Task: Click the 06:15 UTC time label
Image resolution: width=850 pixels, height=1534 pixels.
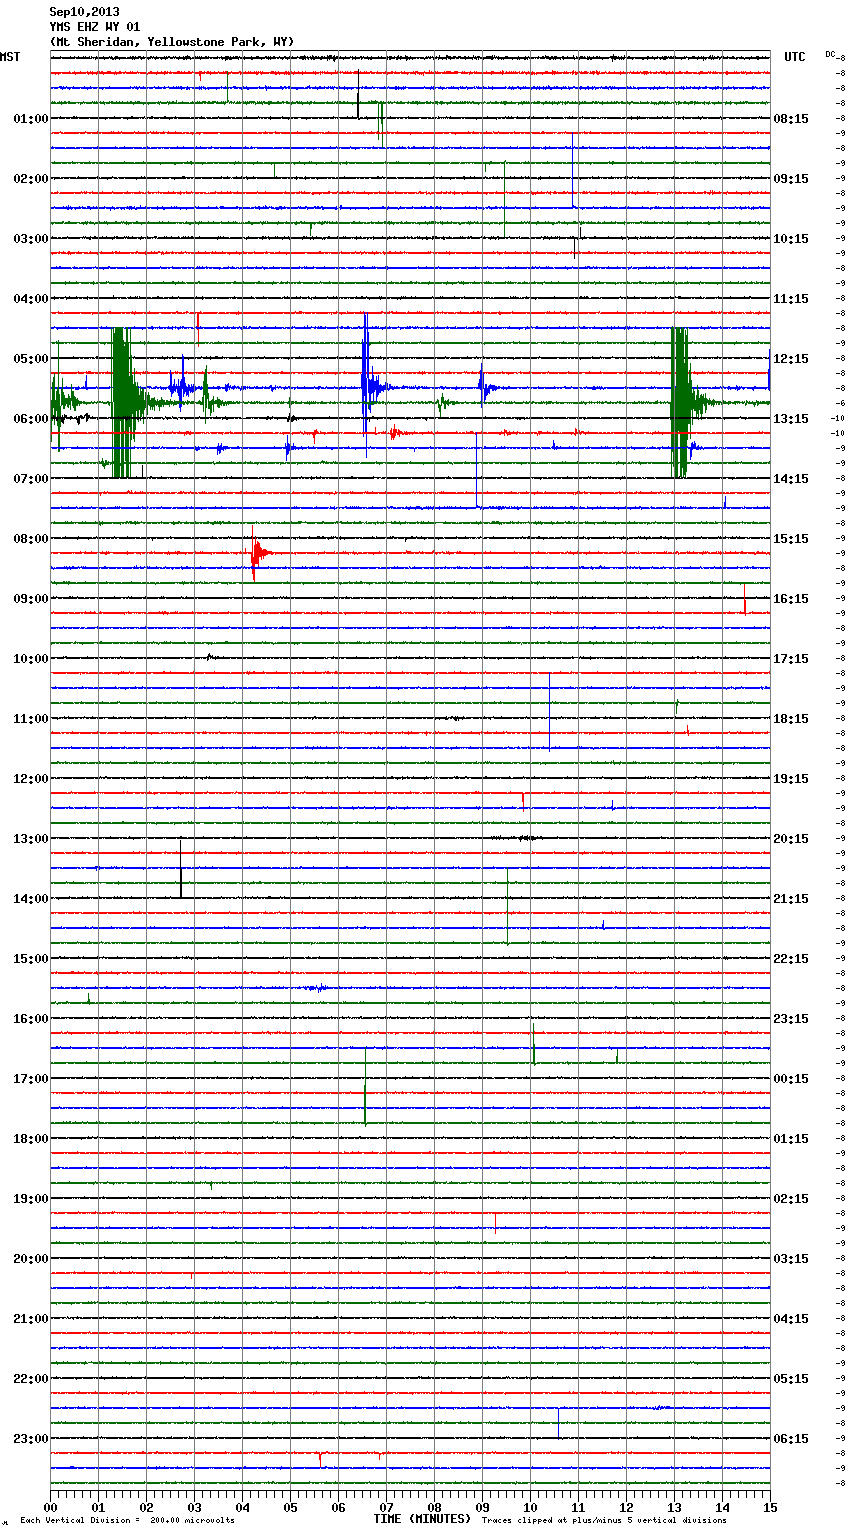Action: (x=791, y=1439)
